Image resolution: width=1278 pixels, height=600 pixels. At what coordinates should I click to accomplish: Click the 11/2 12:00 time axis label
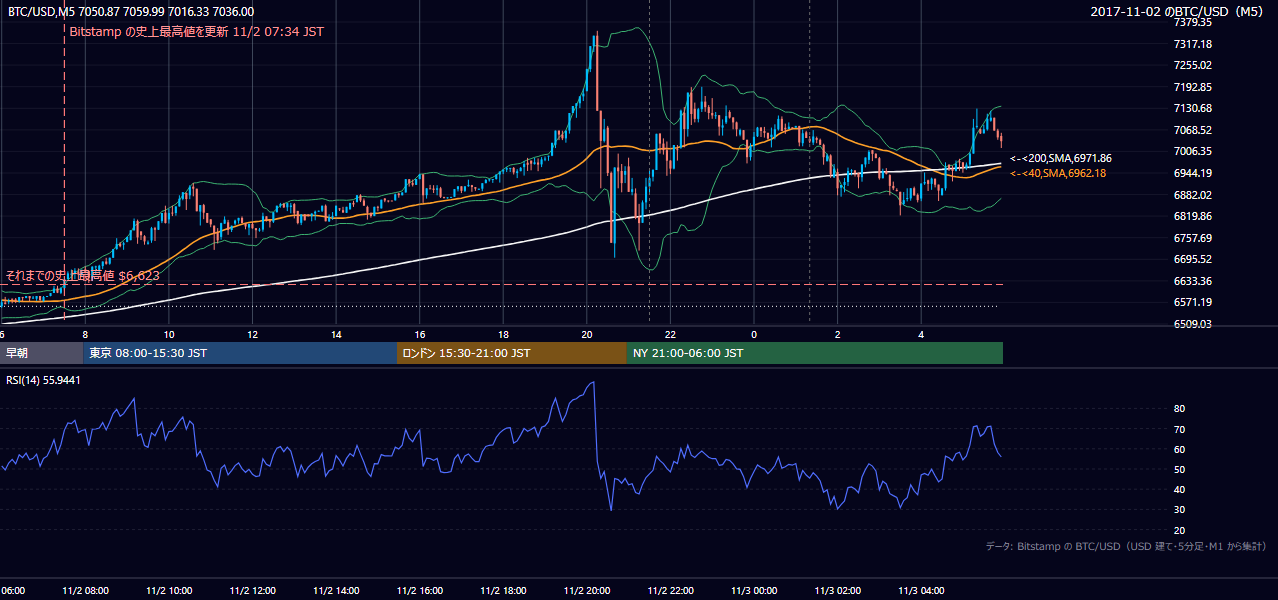tap(253, 590)
